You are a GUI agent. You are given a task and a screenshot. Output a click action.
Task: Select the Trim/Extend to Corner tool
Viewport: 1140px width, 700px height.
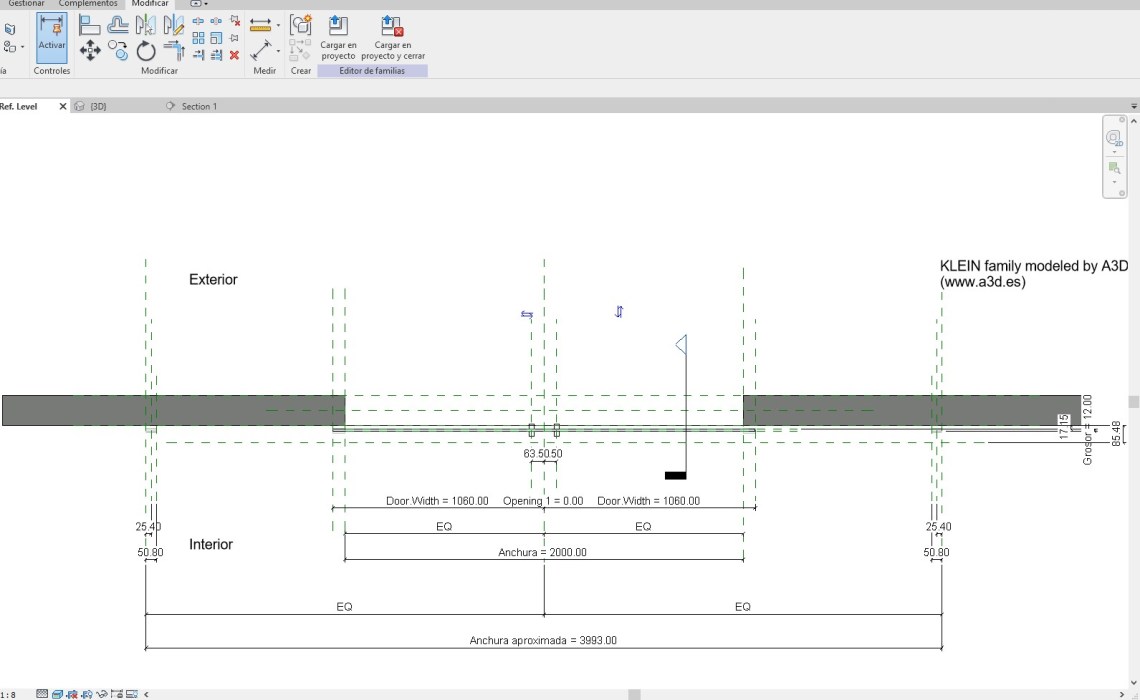click(x=174, y=50)
